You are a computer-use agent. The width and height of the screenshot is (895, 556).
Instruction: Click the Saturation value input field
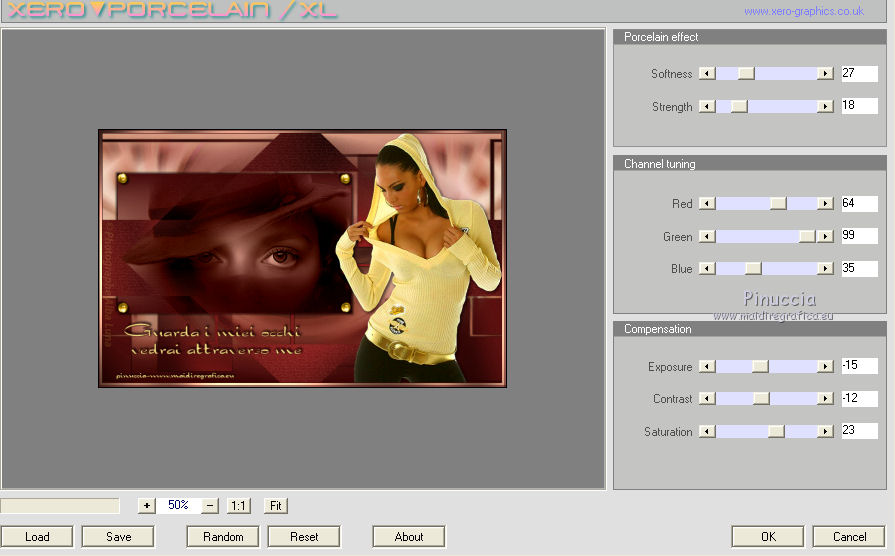click(x=859, y=431)
